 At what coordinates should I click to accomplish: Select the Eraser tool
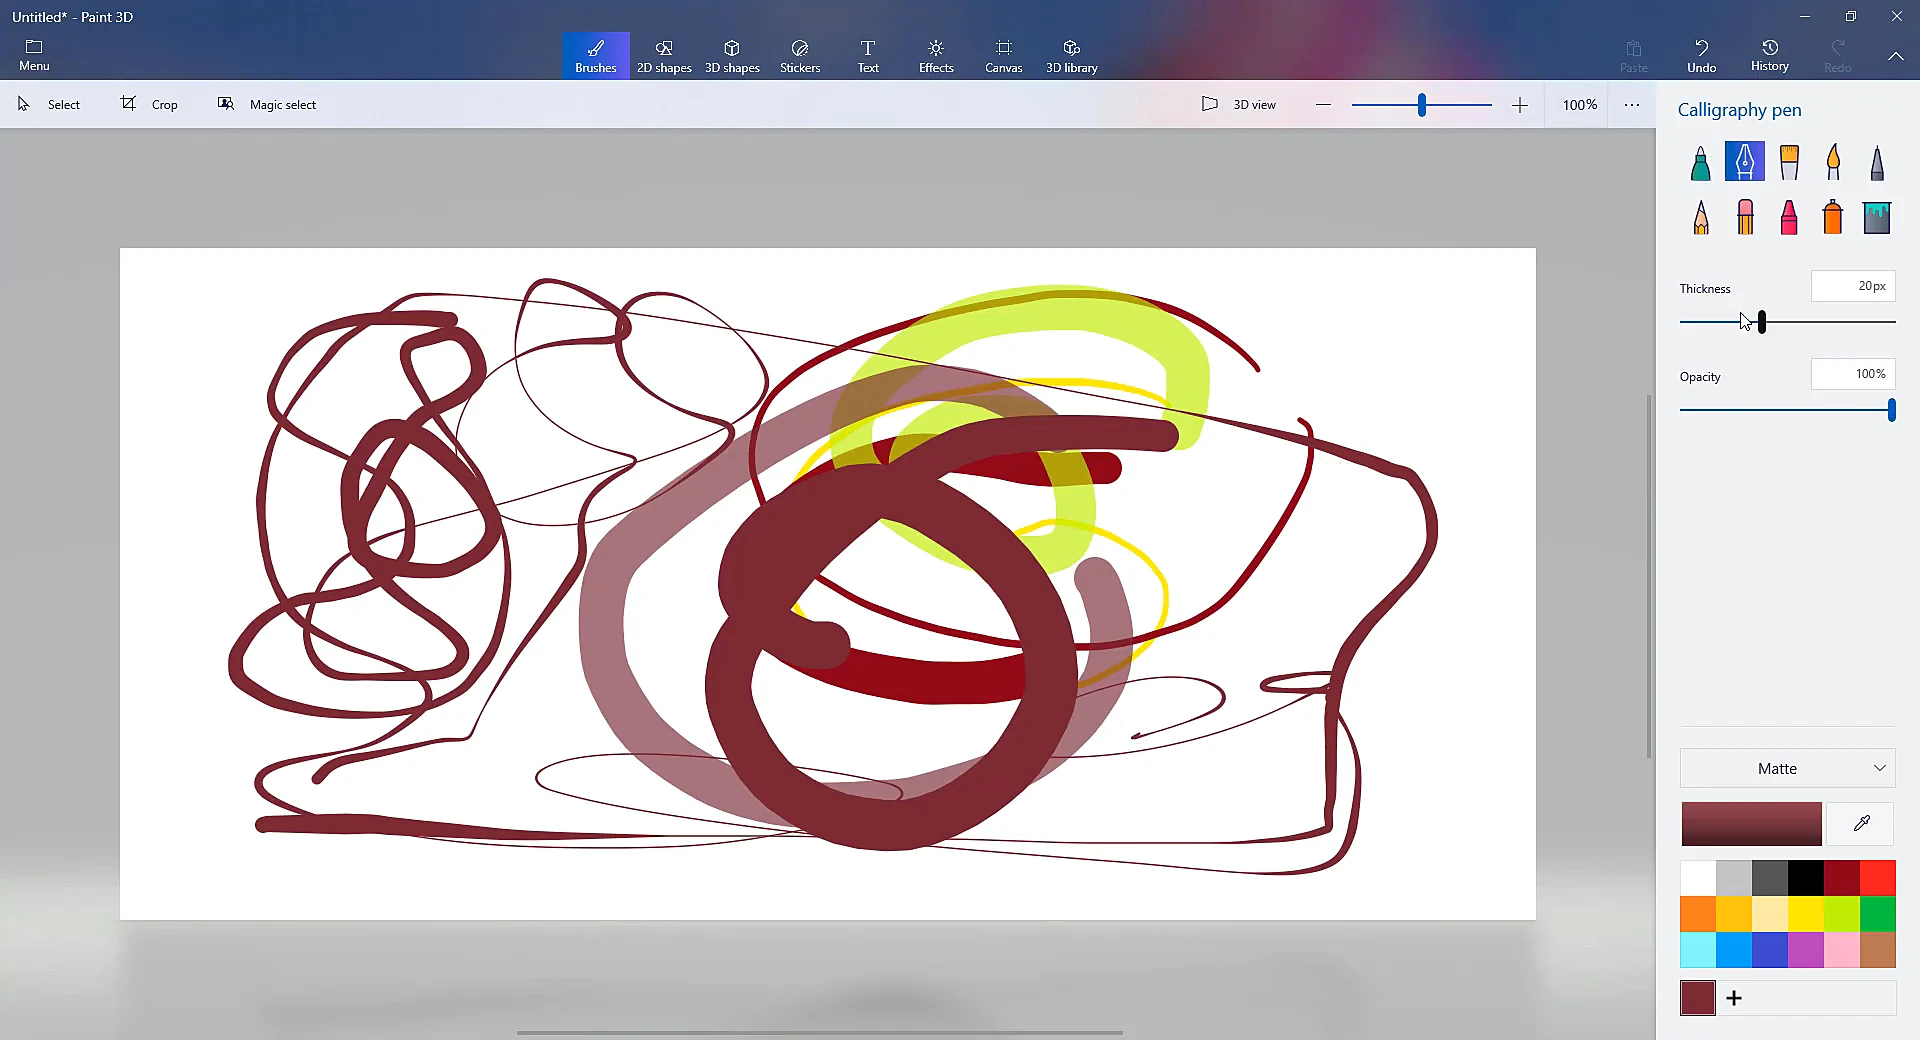click(1744, 217)
